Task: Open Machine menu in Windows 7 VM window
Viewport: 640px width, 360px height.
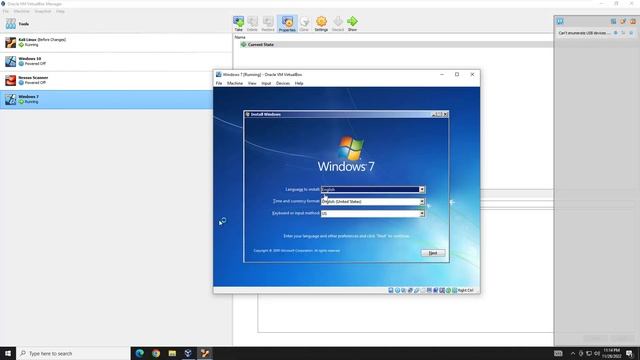Action: click(x=235, y=83)
